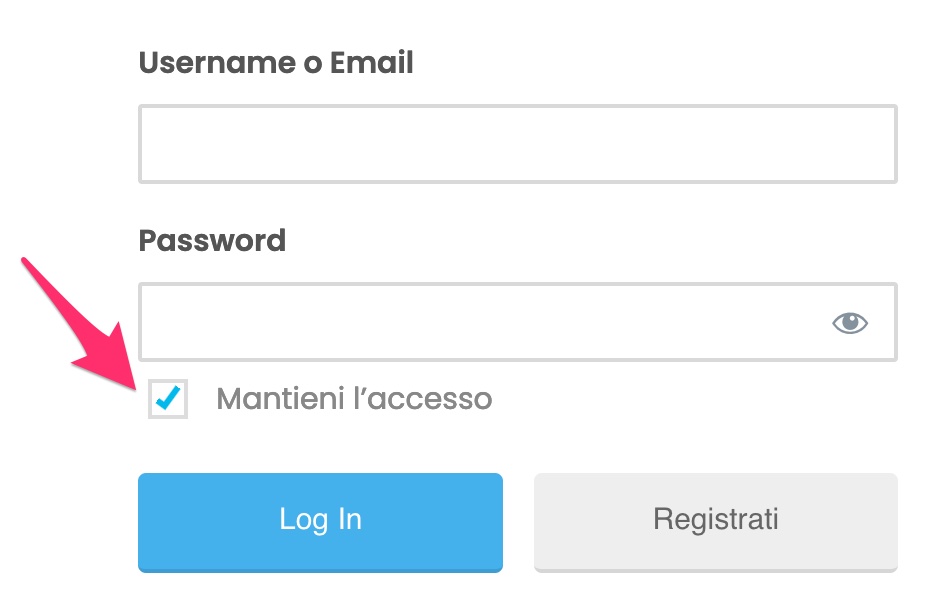
Task: Disable the stay logged in checkbox
Action: pos(168,398)
